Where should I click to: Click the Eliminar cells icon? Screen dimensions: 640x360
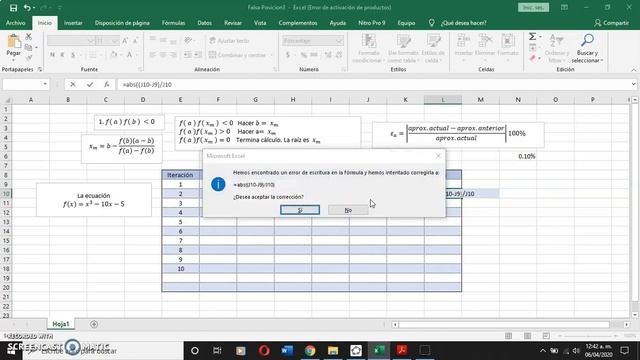tap(485, 41)
